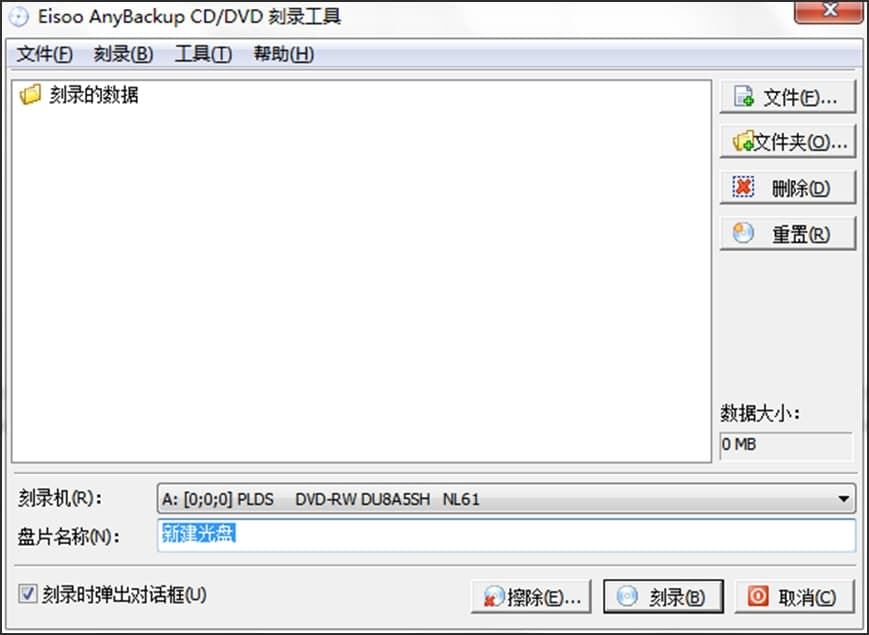
Task: Click the red cancel icon beside 取消
Action: click(x=758, y=596)
